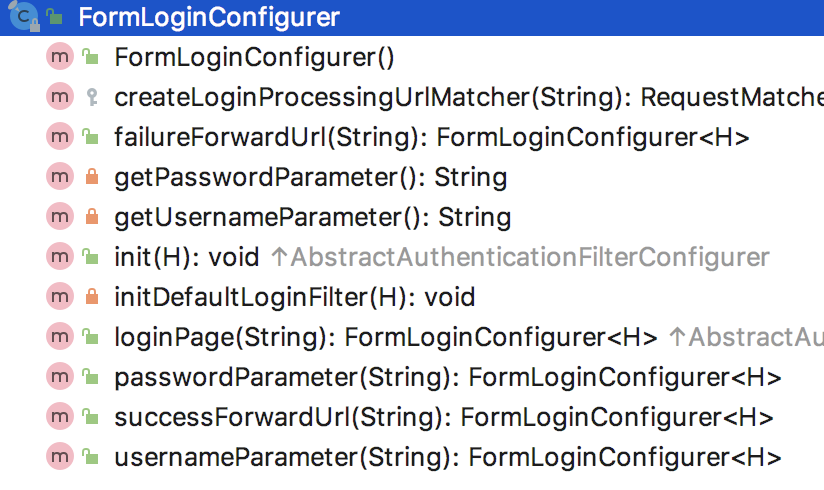Click the green public icon beside successForwardUrl

click(91, 417)
